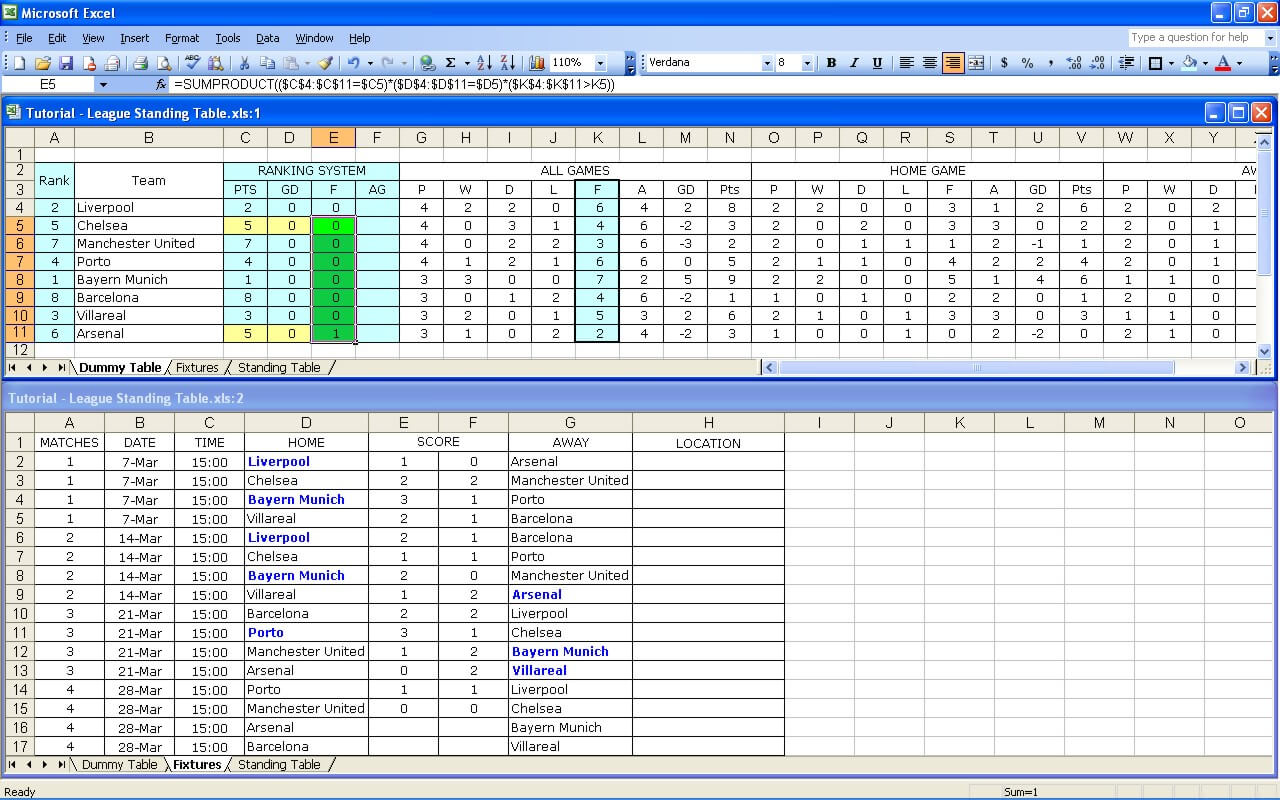
Task: Open the Name Box dropdown next to E5
Action: (x=103, y=85)
